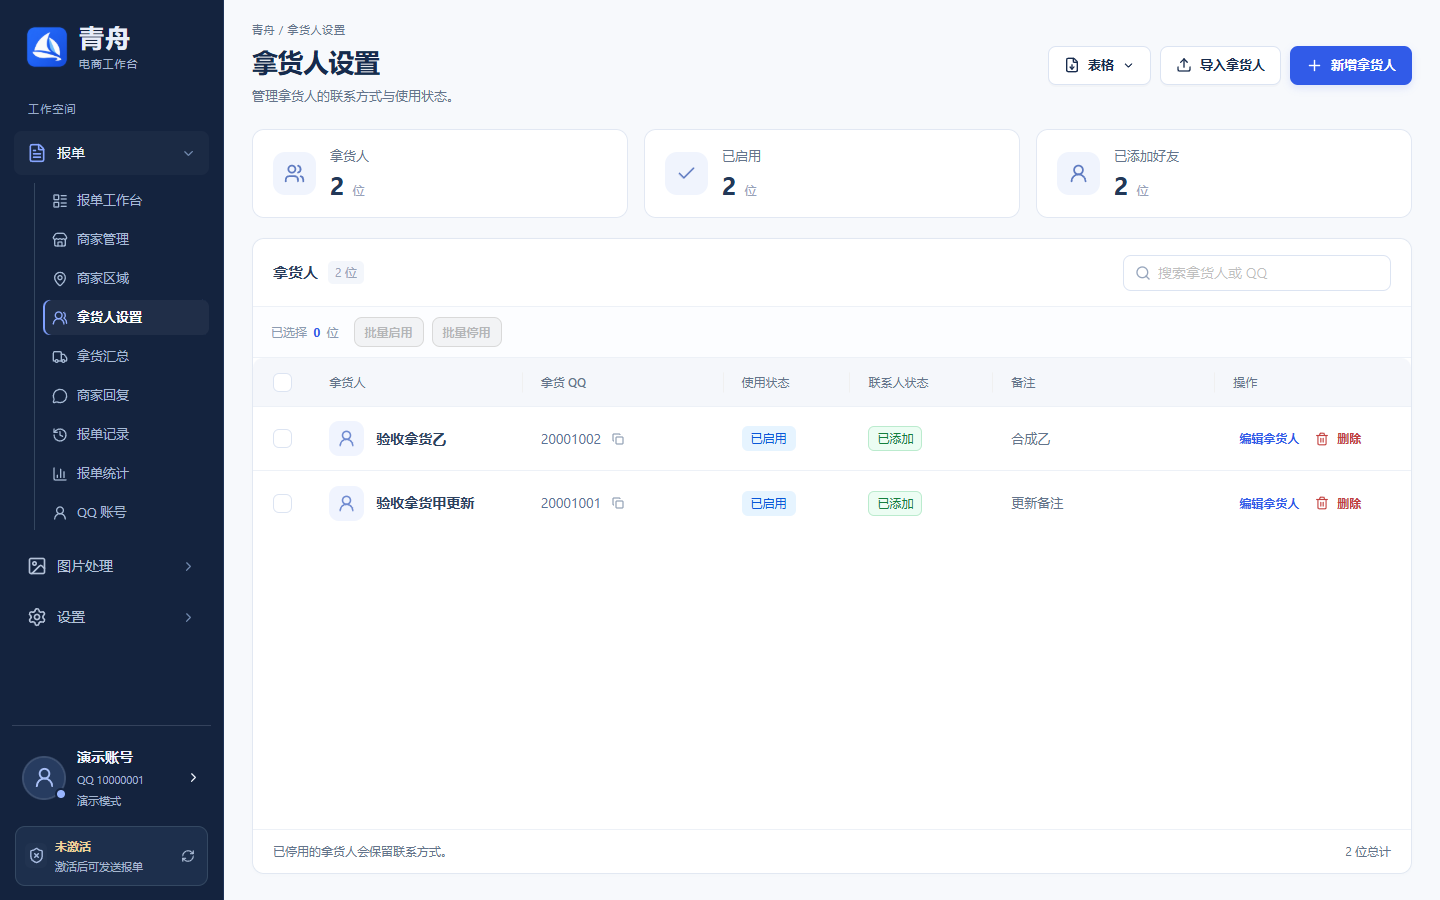Click the 批量启用 button
The width and height of the screenshot is (1440, 900).
point(388,332)
